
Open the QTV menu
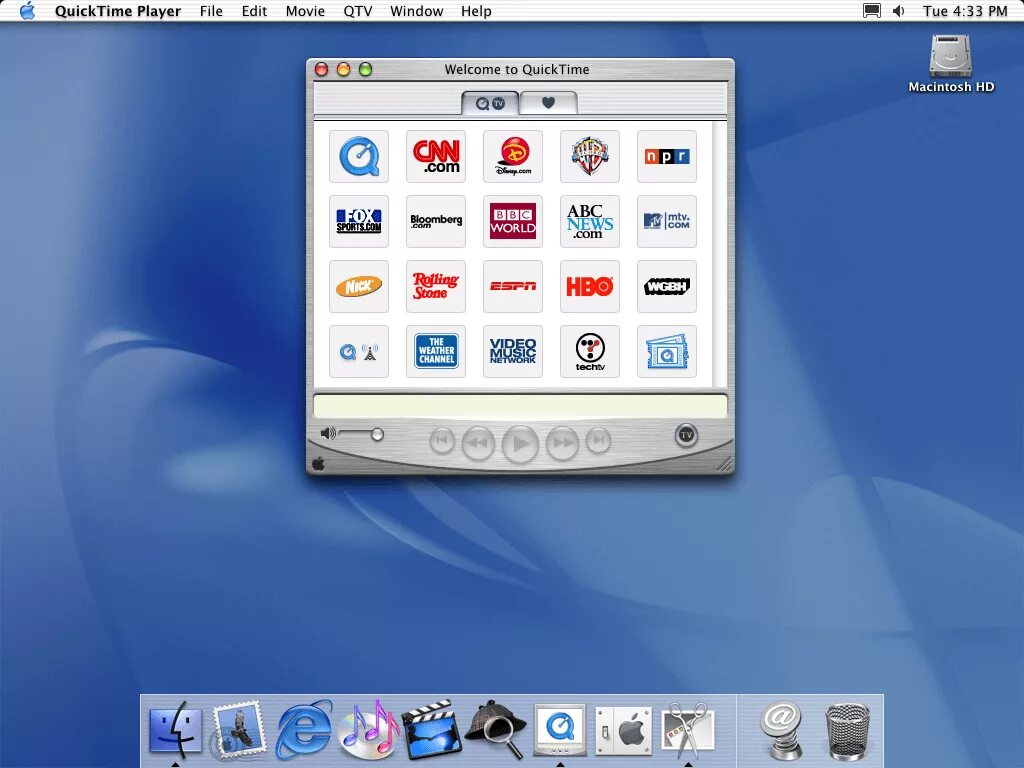pyautogui.click(x=358, y=11)
